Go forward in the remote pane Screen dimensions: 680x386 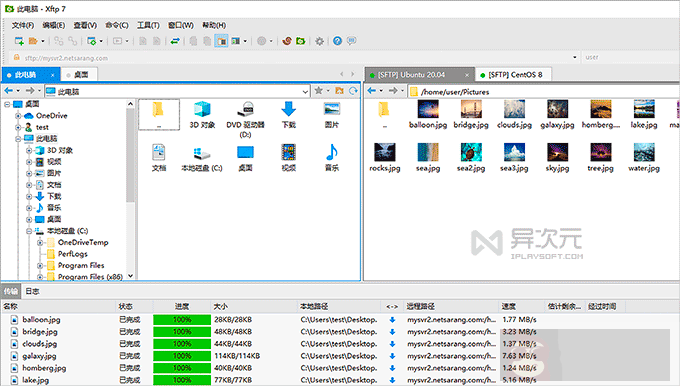pos(393,91)
